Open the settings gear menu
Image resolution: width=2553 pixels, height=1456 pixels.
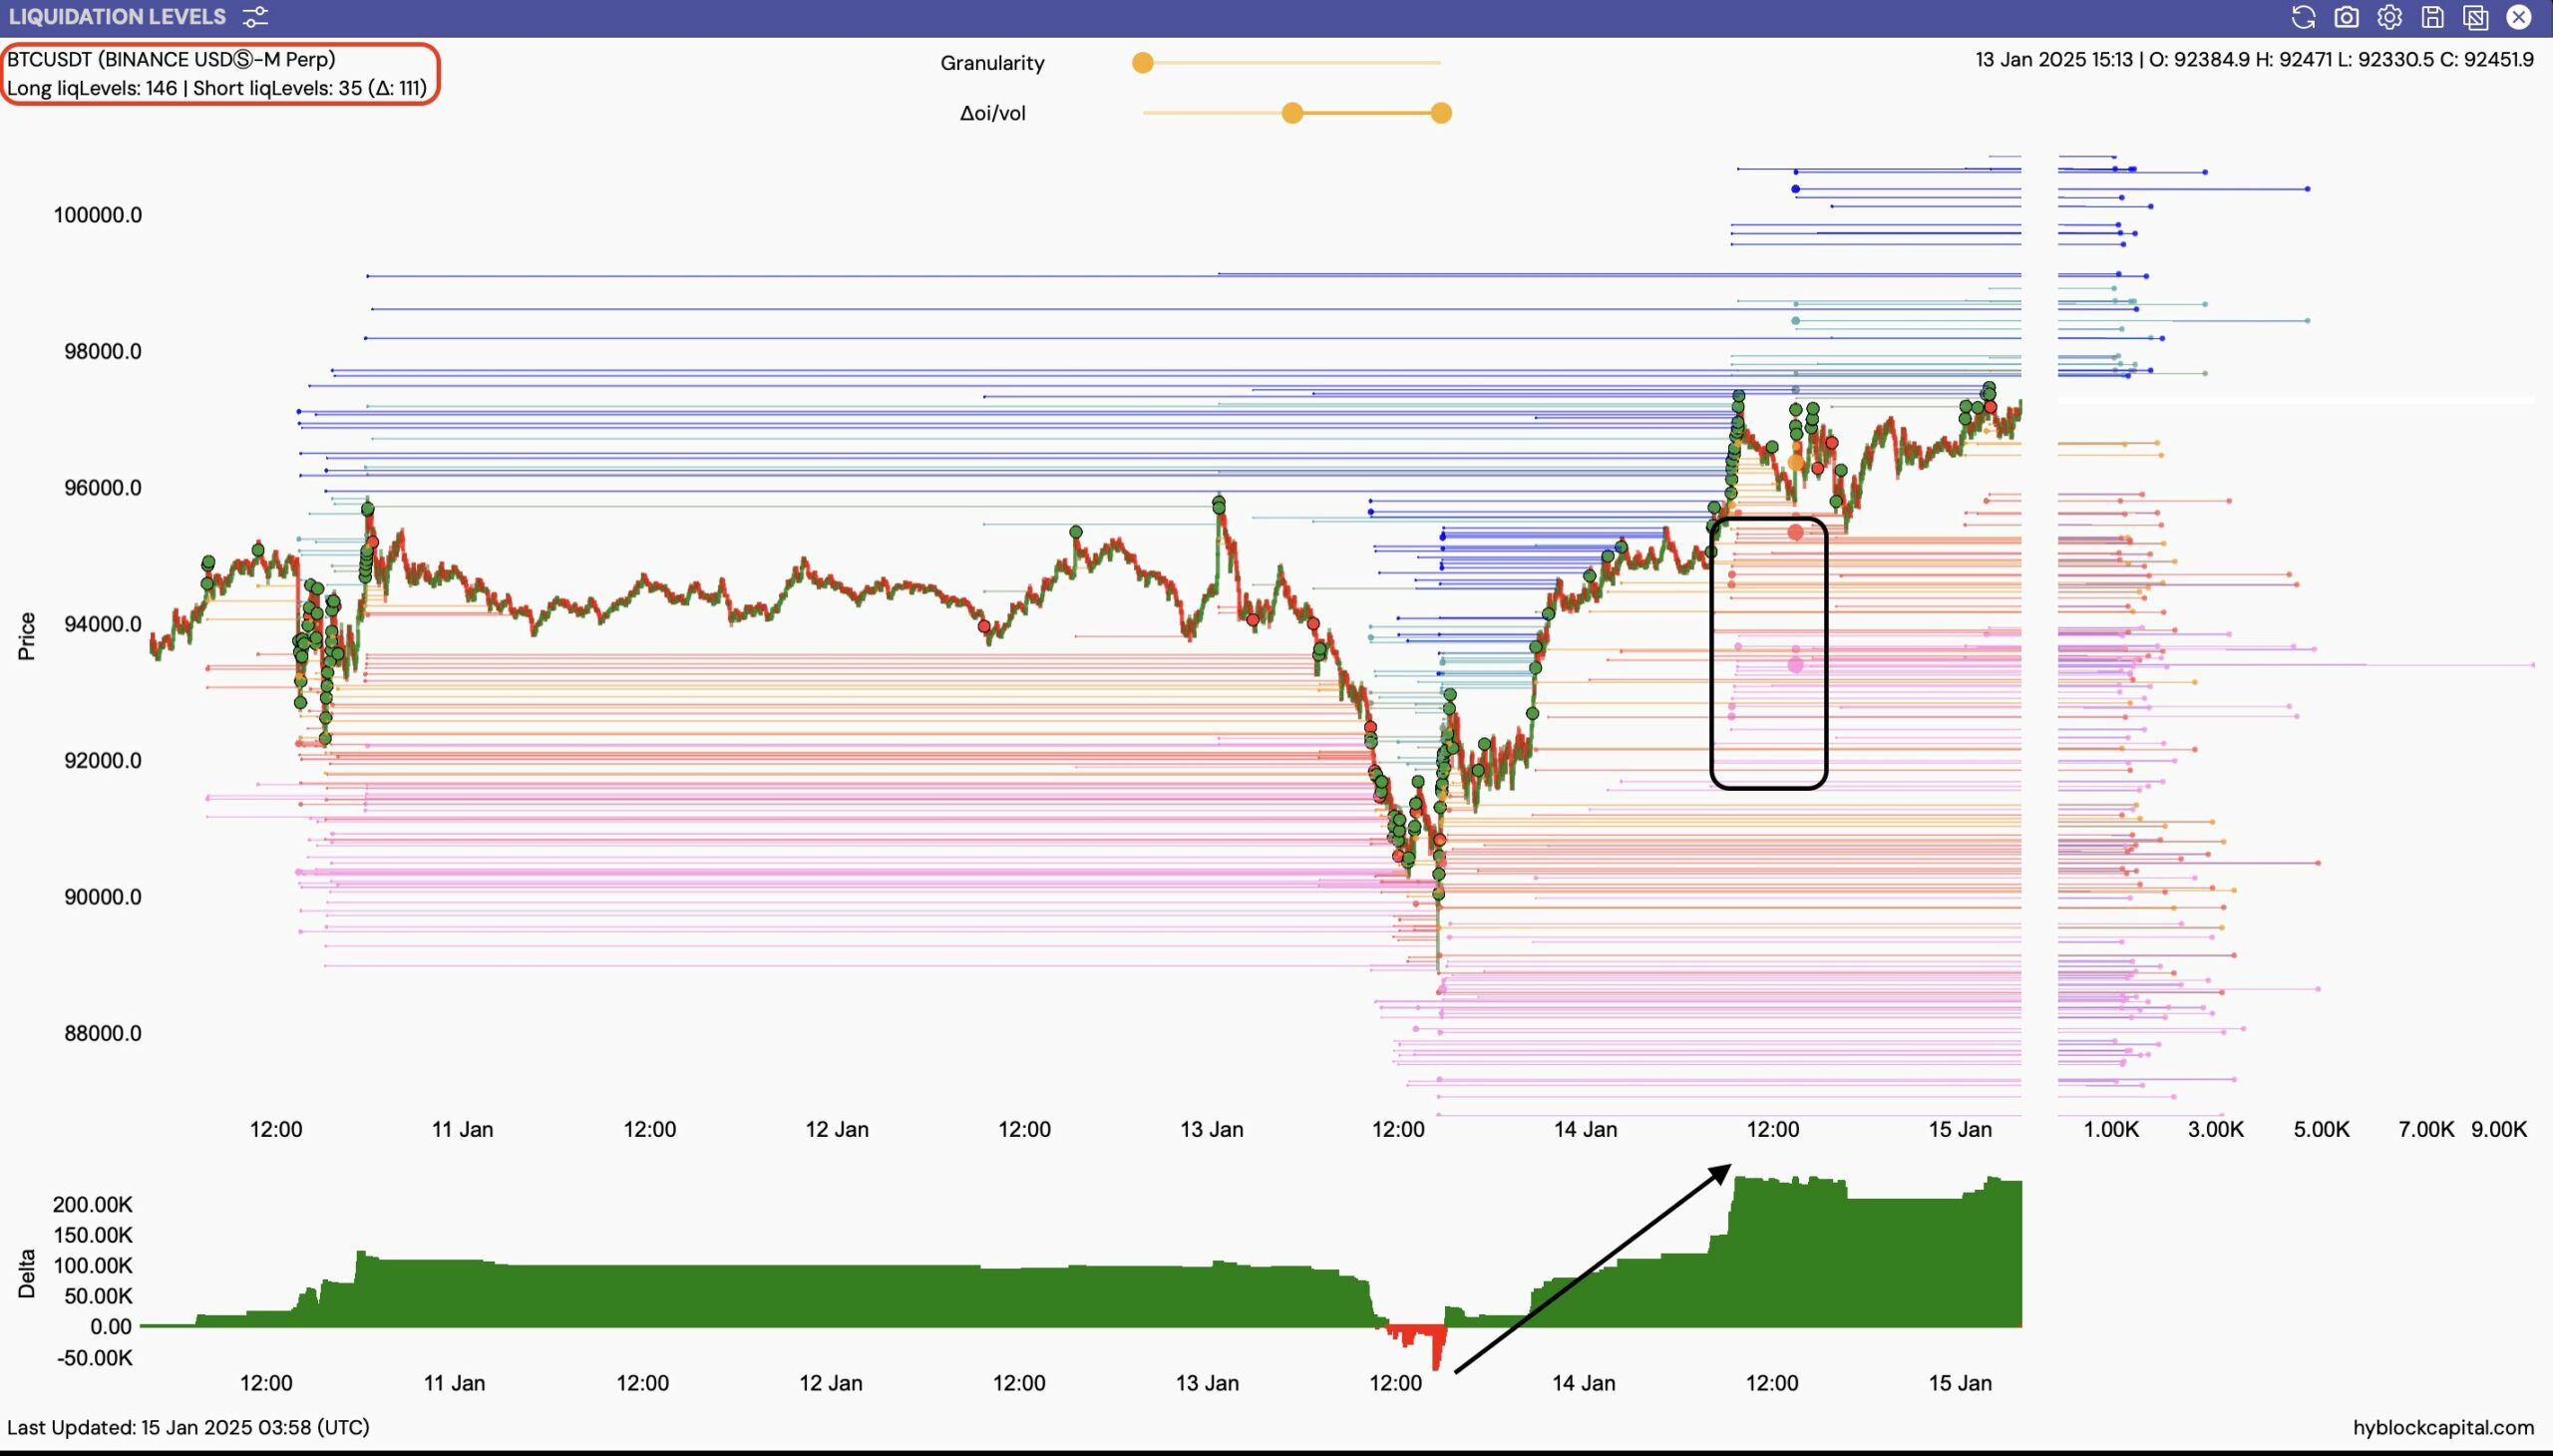2389,17
